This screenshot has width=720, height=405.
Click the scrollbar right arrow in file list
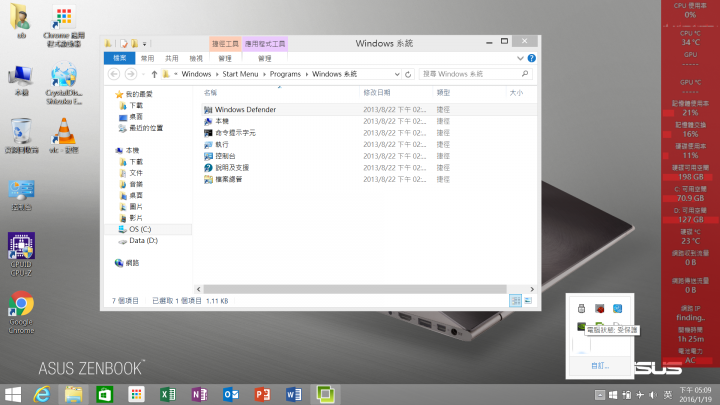click(x=532, y=289)
